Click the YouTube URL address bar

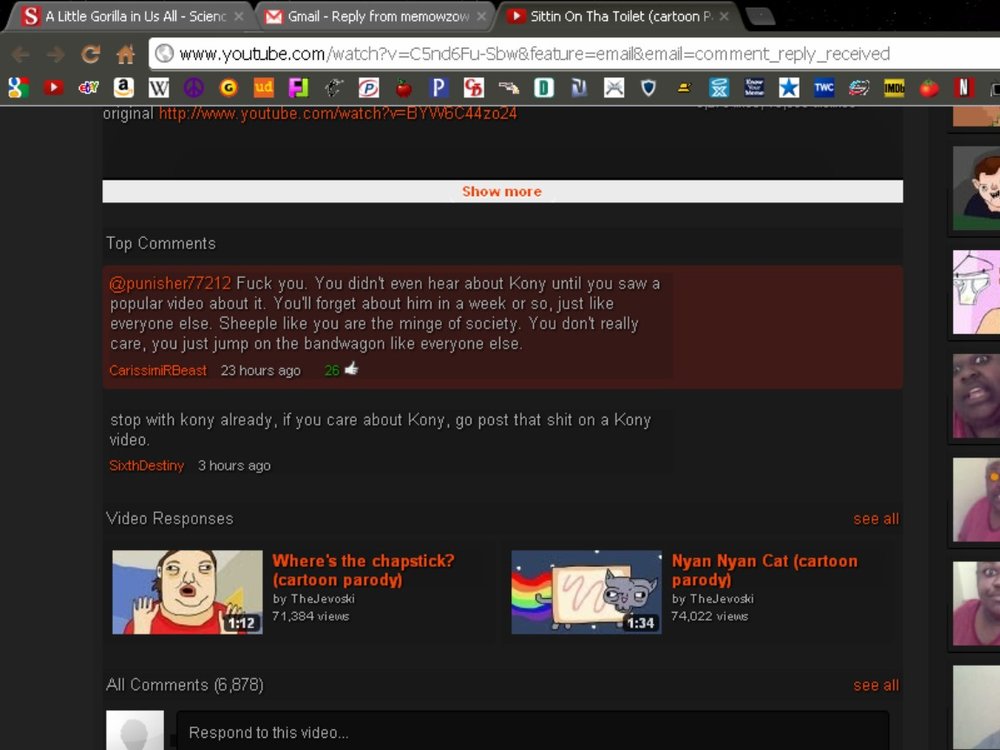point(574,54)
